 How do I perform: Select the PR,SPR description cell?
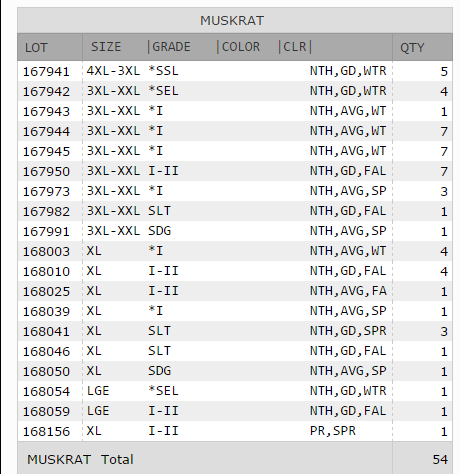tap(333, 431)
